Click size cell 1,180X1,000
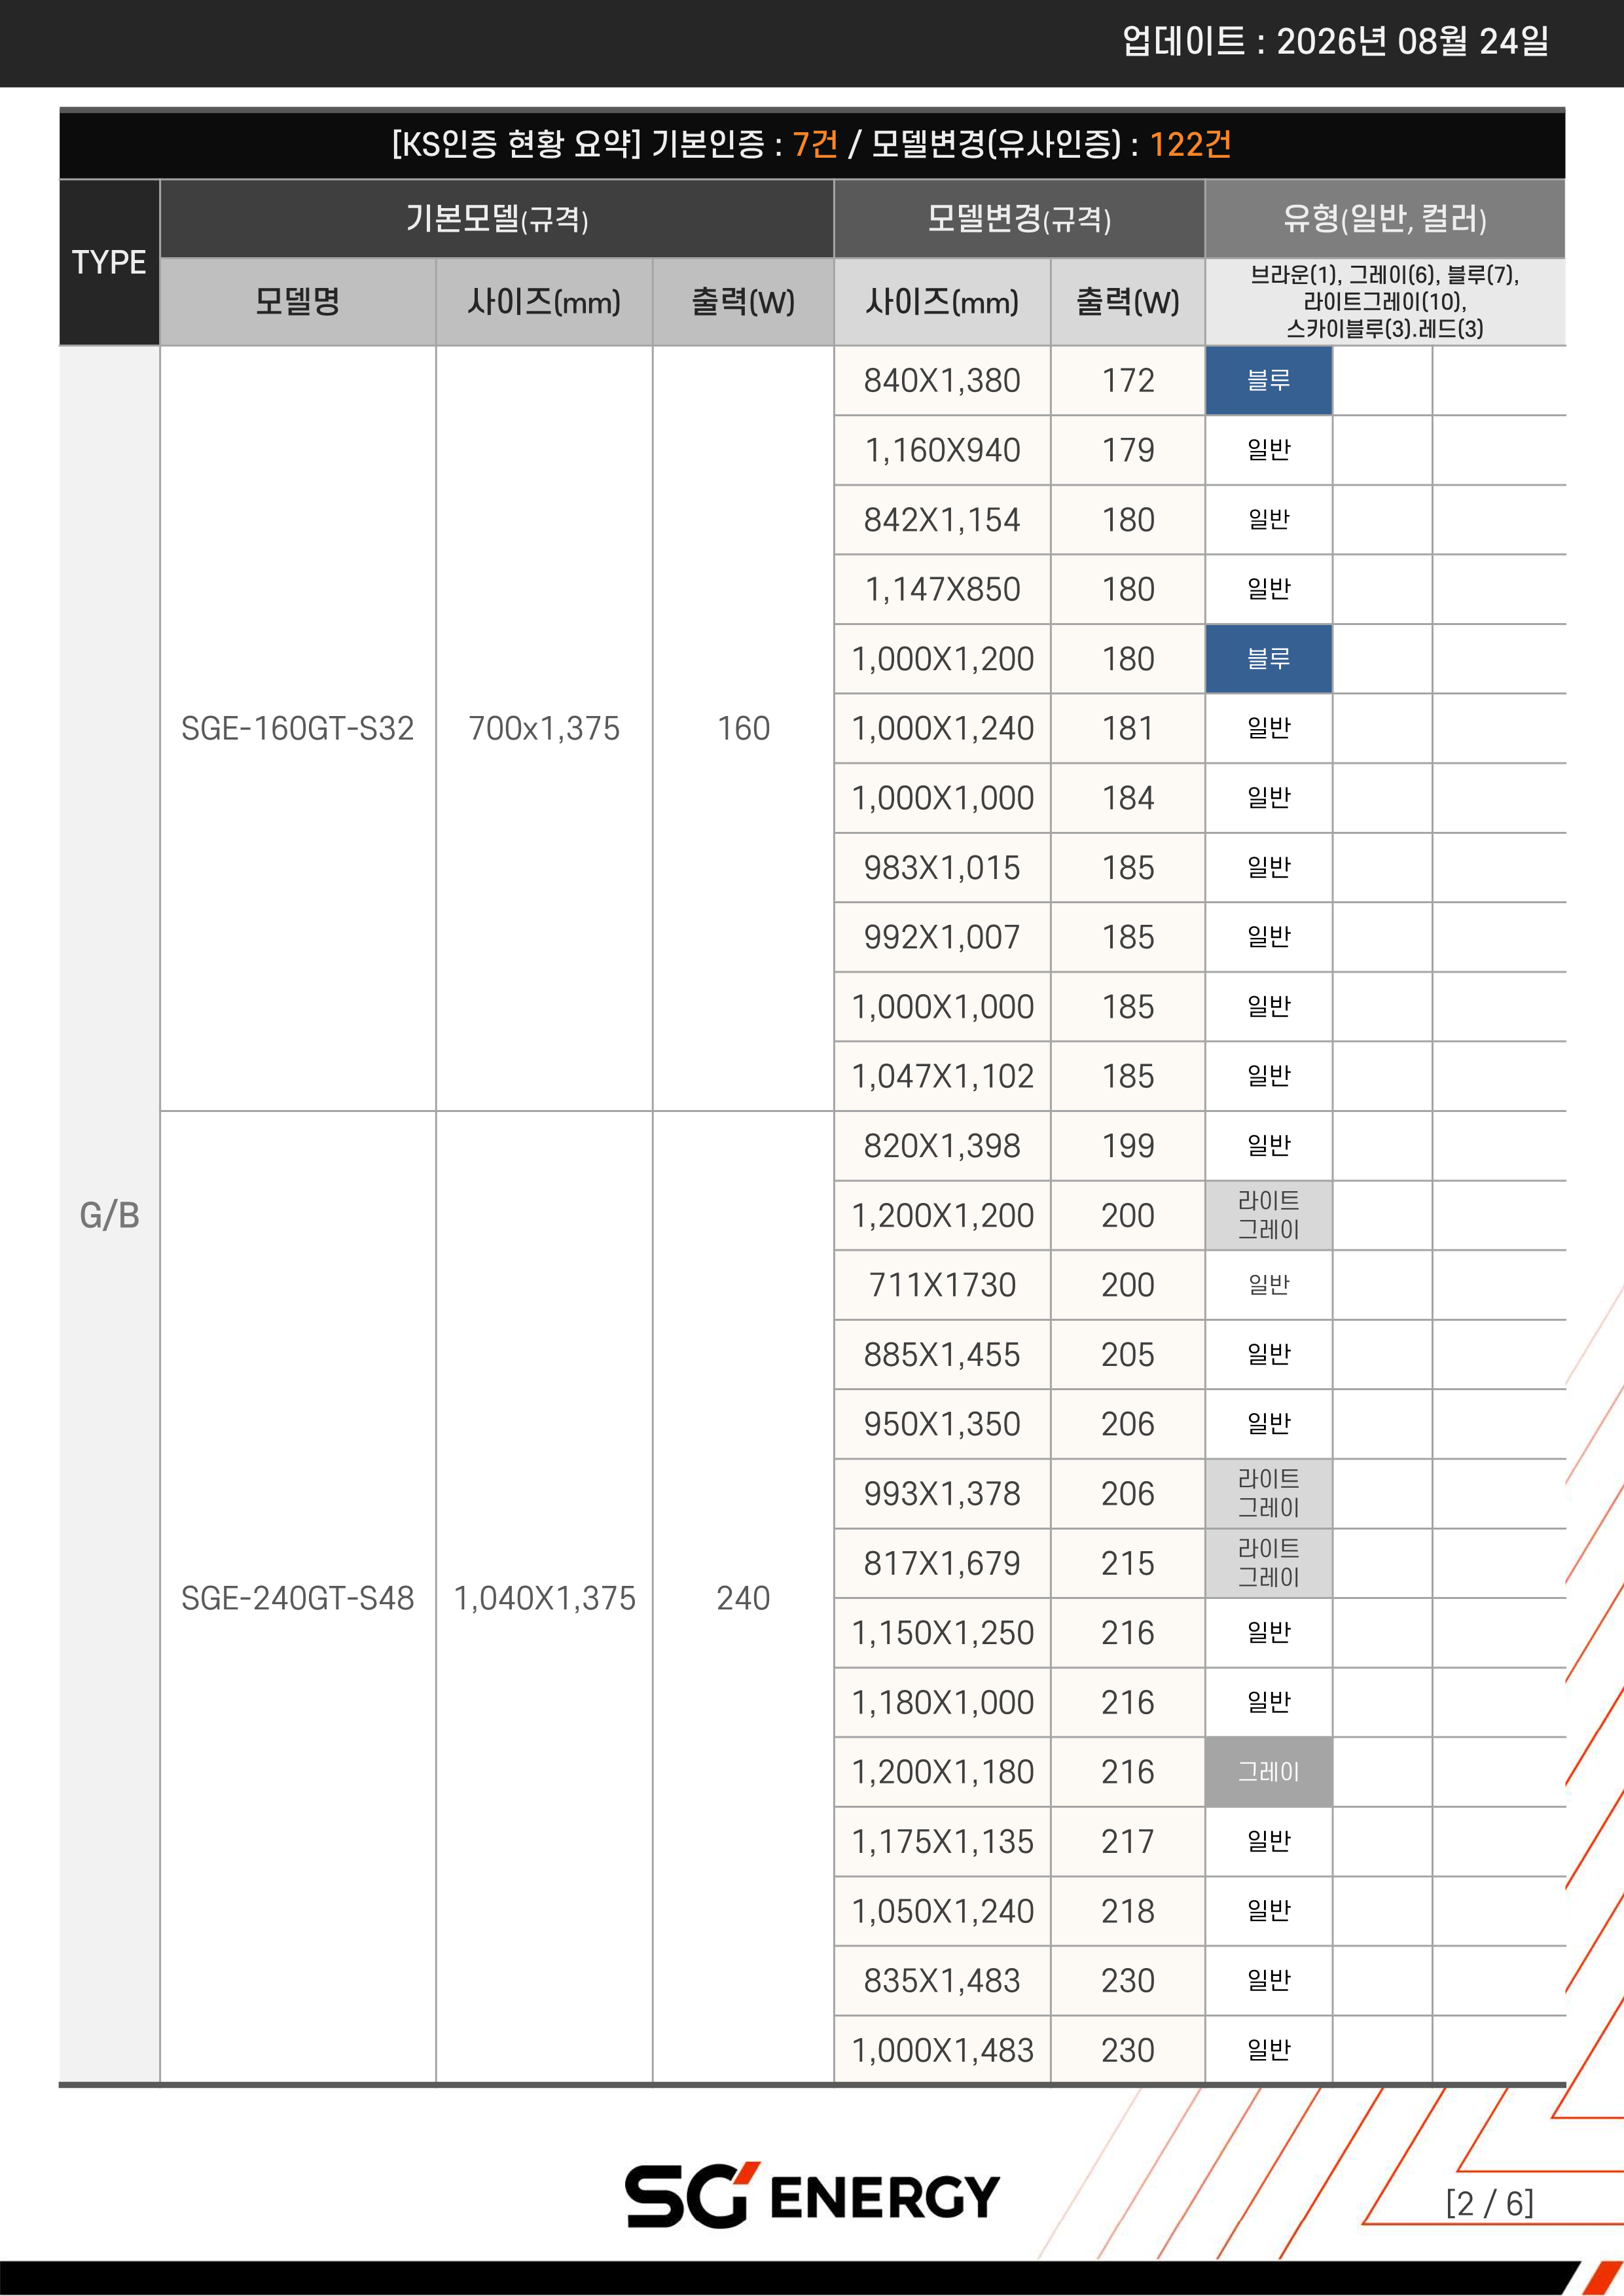The width and height of the screenshot is (1624, 2296). point(942,1702)
